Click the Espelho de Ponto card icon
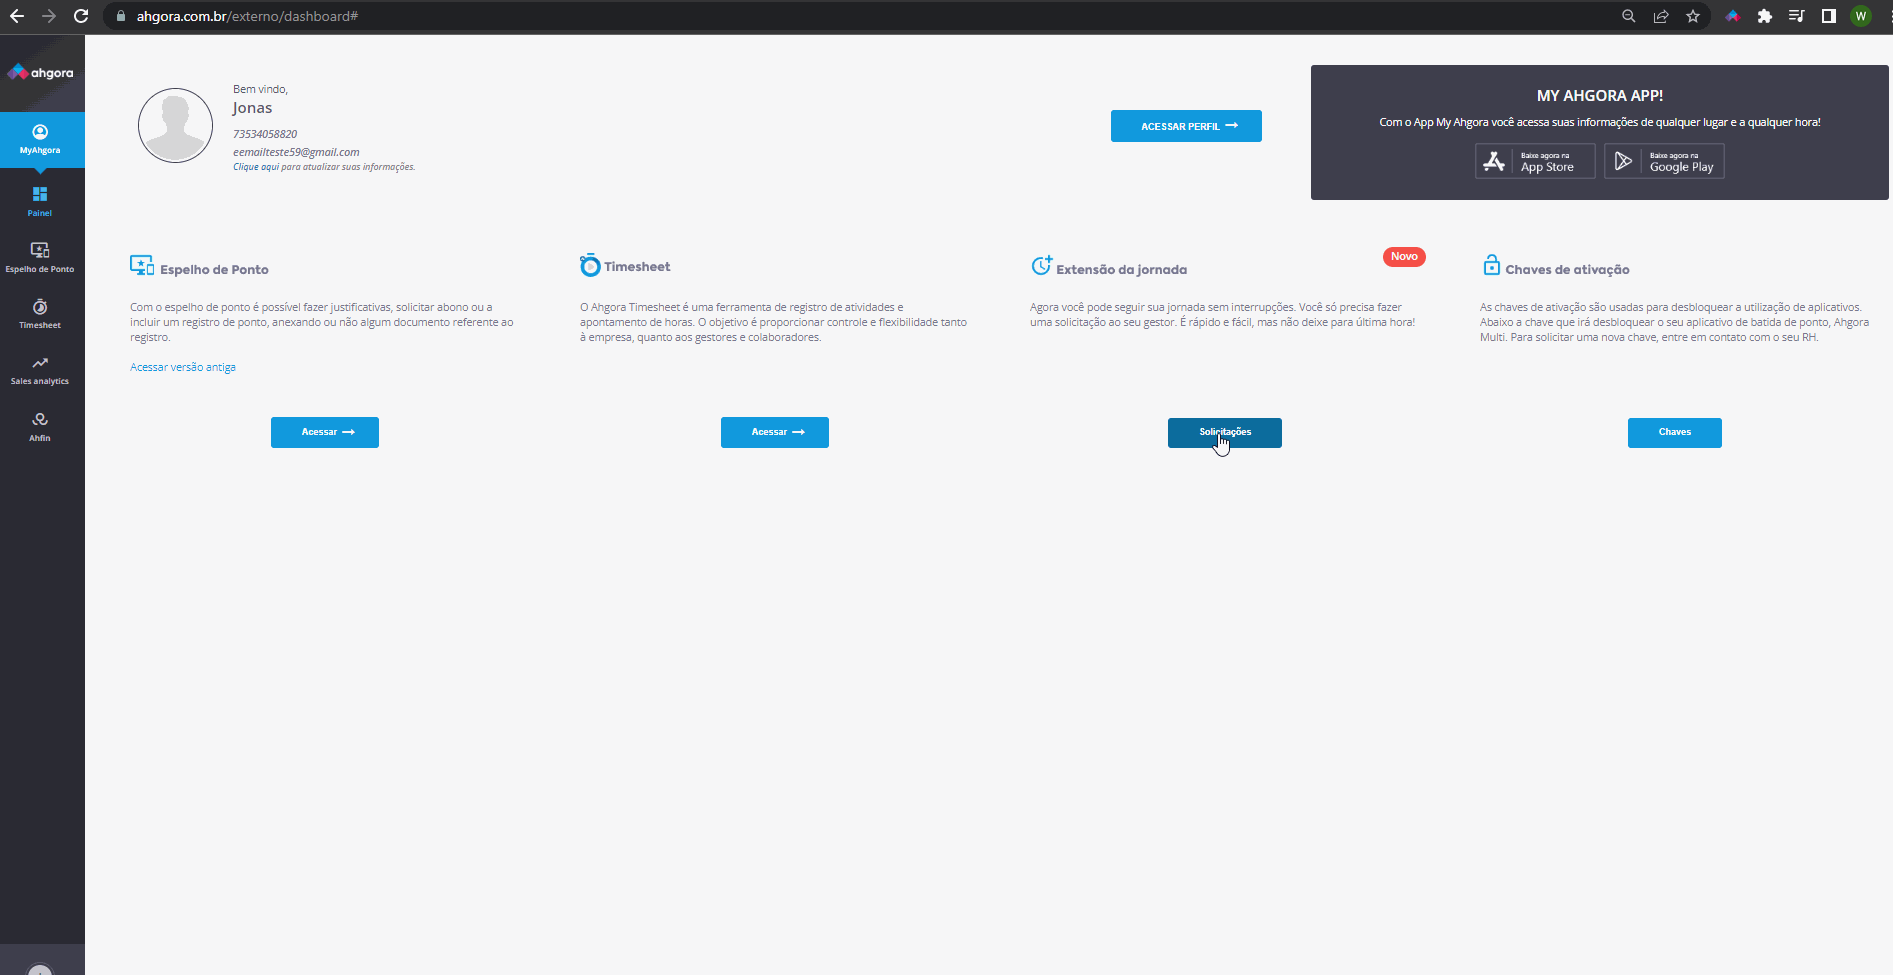Viewport: 1893px width, 975px height. click(x=142, y=265)
